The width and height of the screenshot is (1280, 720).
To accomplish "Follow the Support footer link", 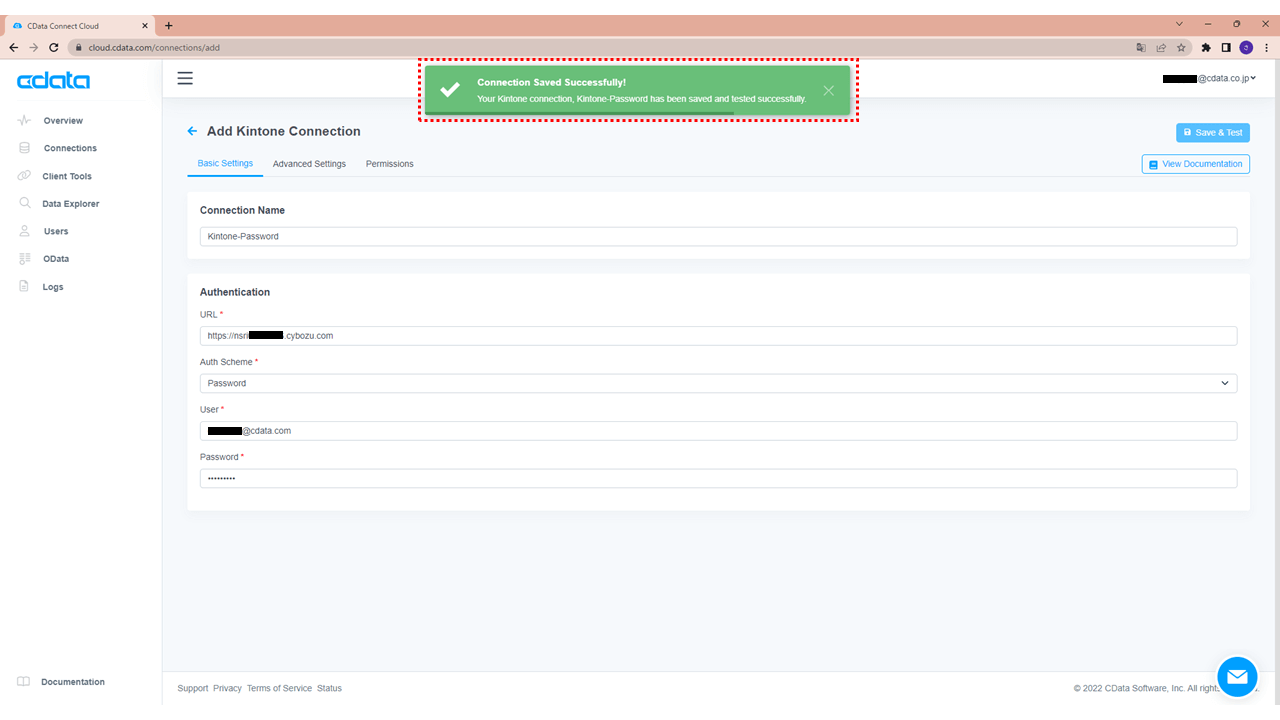I will click(x=193, y=688).
